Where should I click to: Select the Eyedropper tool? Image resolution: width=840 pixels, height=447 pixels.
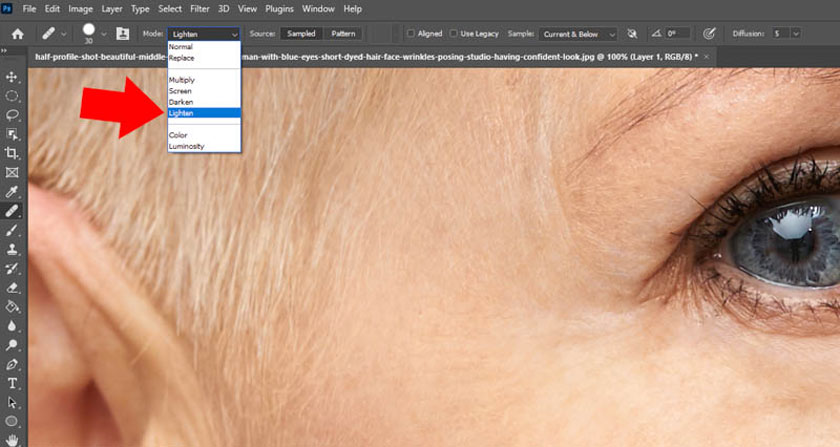tap(12, 191)
